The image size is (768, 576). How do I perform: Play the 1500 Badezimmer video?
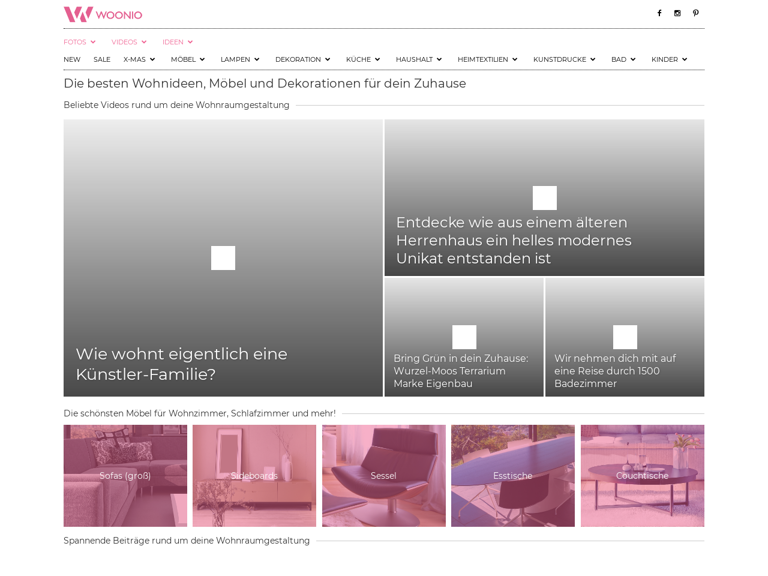pyautogui.click(x=625, y=337)
